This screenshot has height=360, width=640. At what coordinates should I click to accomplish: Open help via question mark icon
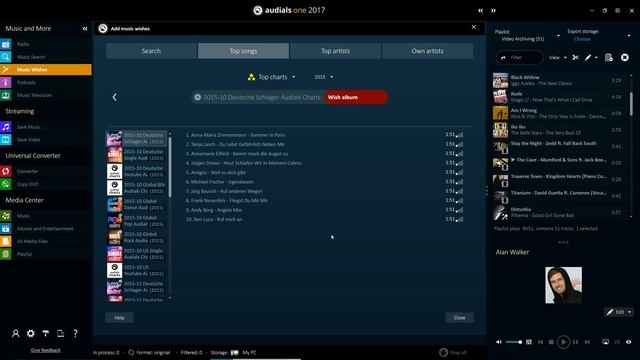[76, 333]
